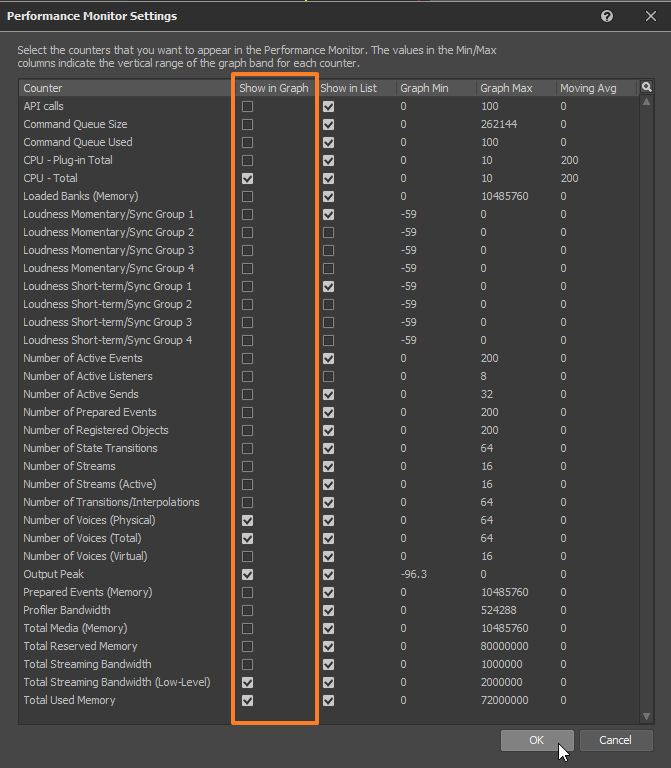Select the Profiler Bandwidth counter row
The width and height of the screenshot is (671, 768).
[67, 610]
